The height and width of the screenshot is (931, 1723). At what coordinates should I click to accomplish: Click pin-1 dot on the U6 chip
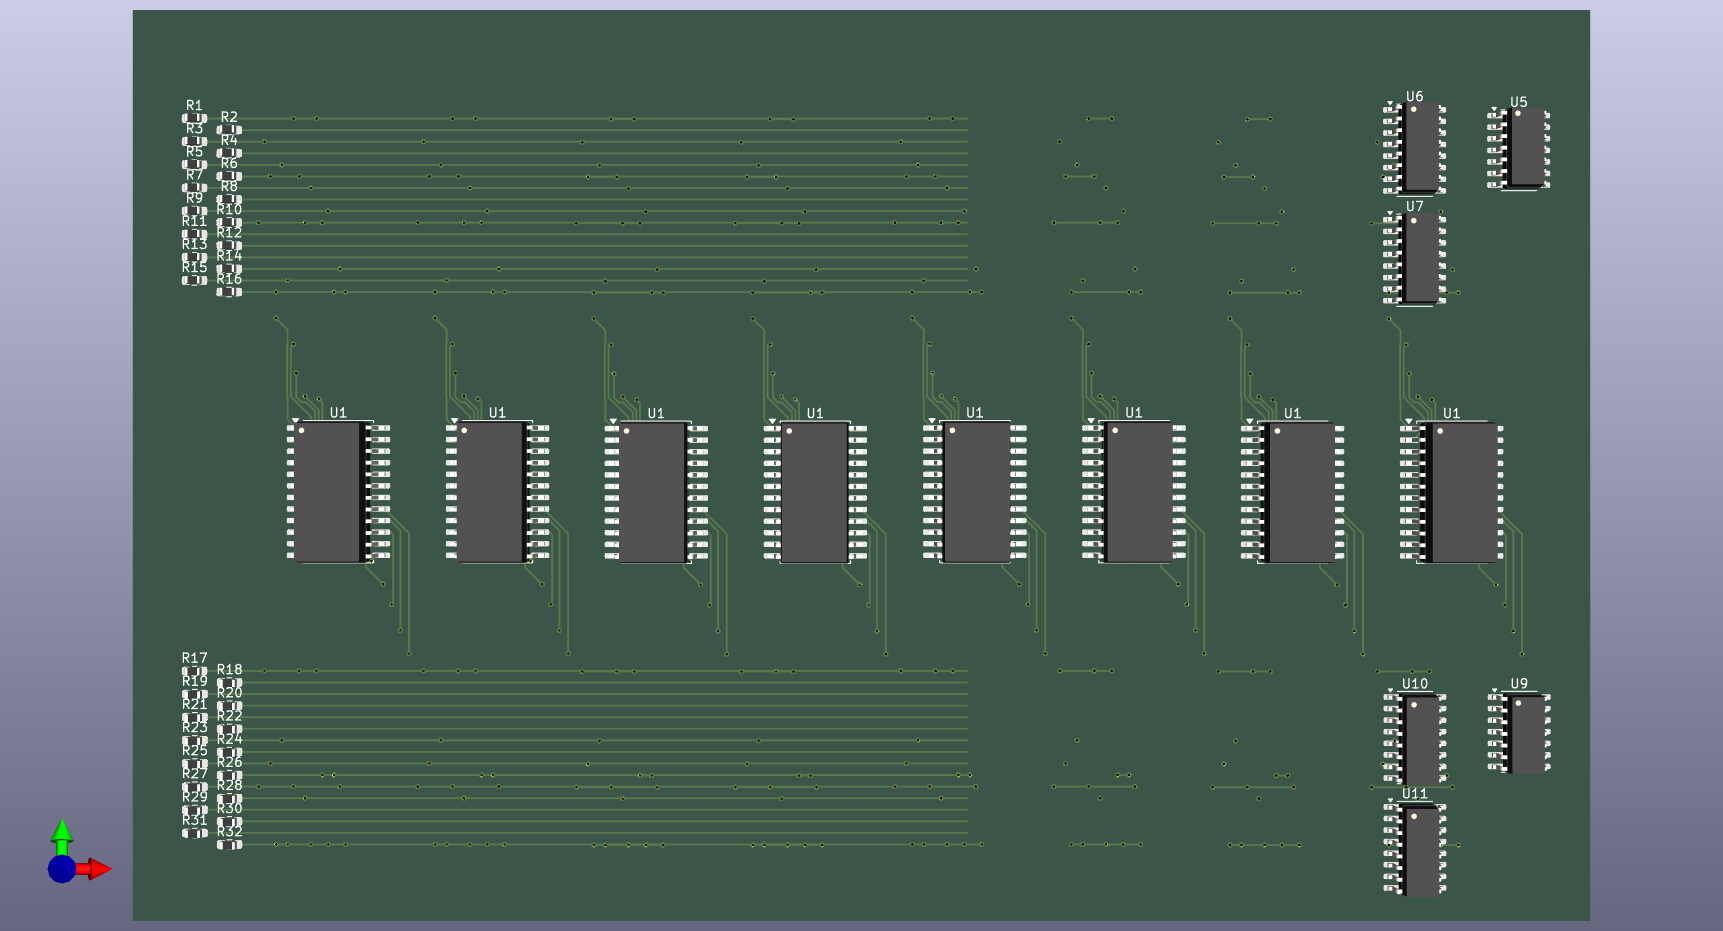point(1413,109)
